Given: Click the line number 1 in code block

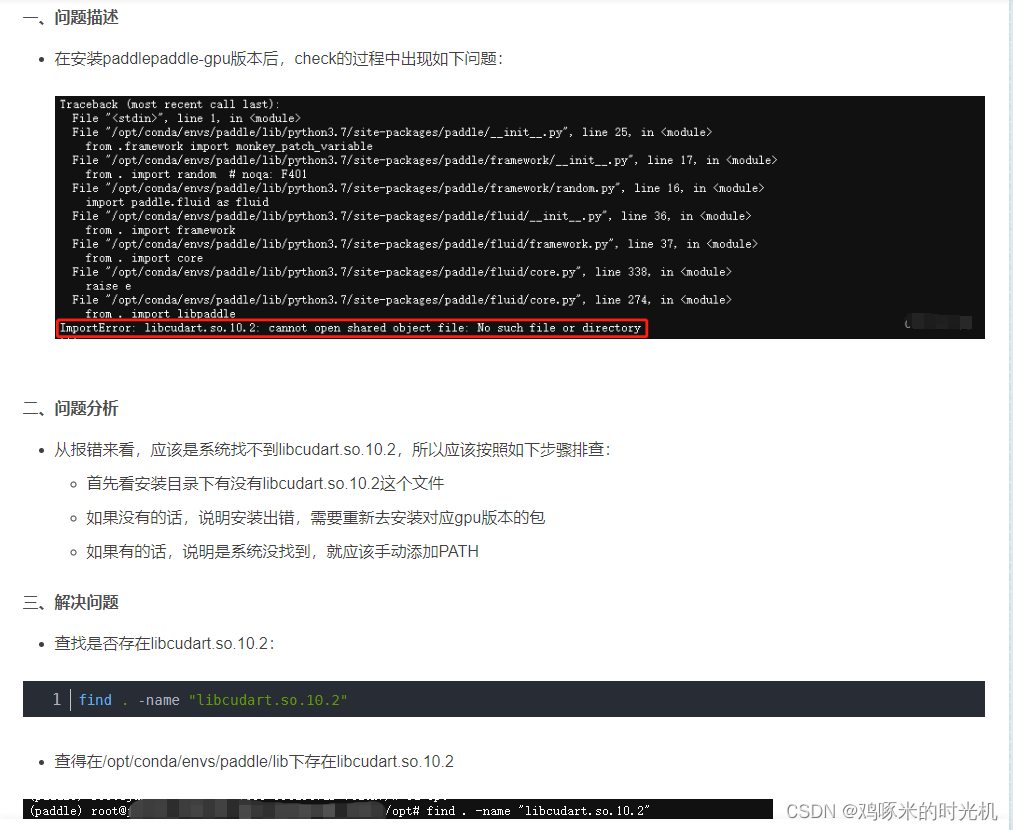Looking at the screenshot, I should [x=56, y=699].
